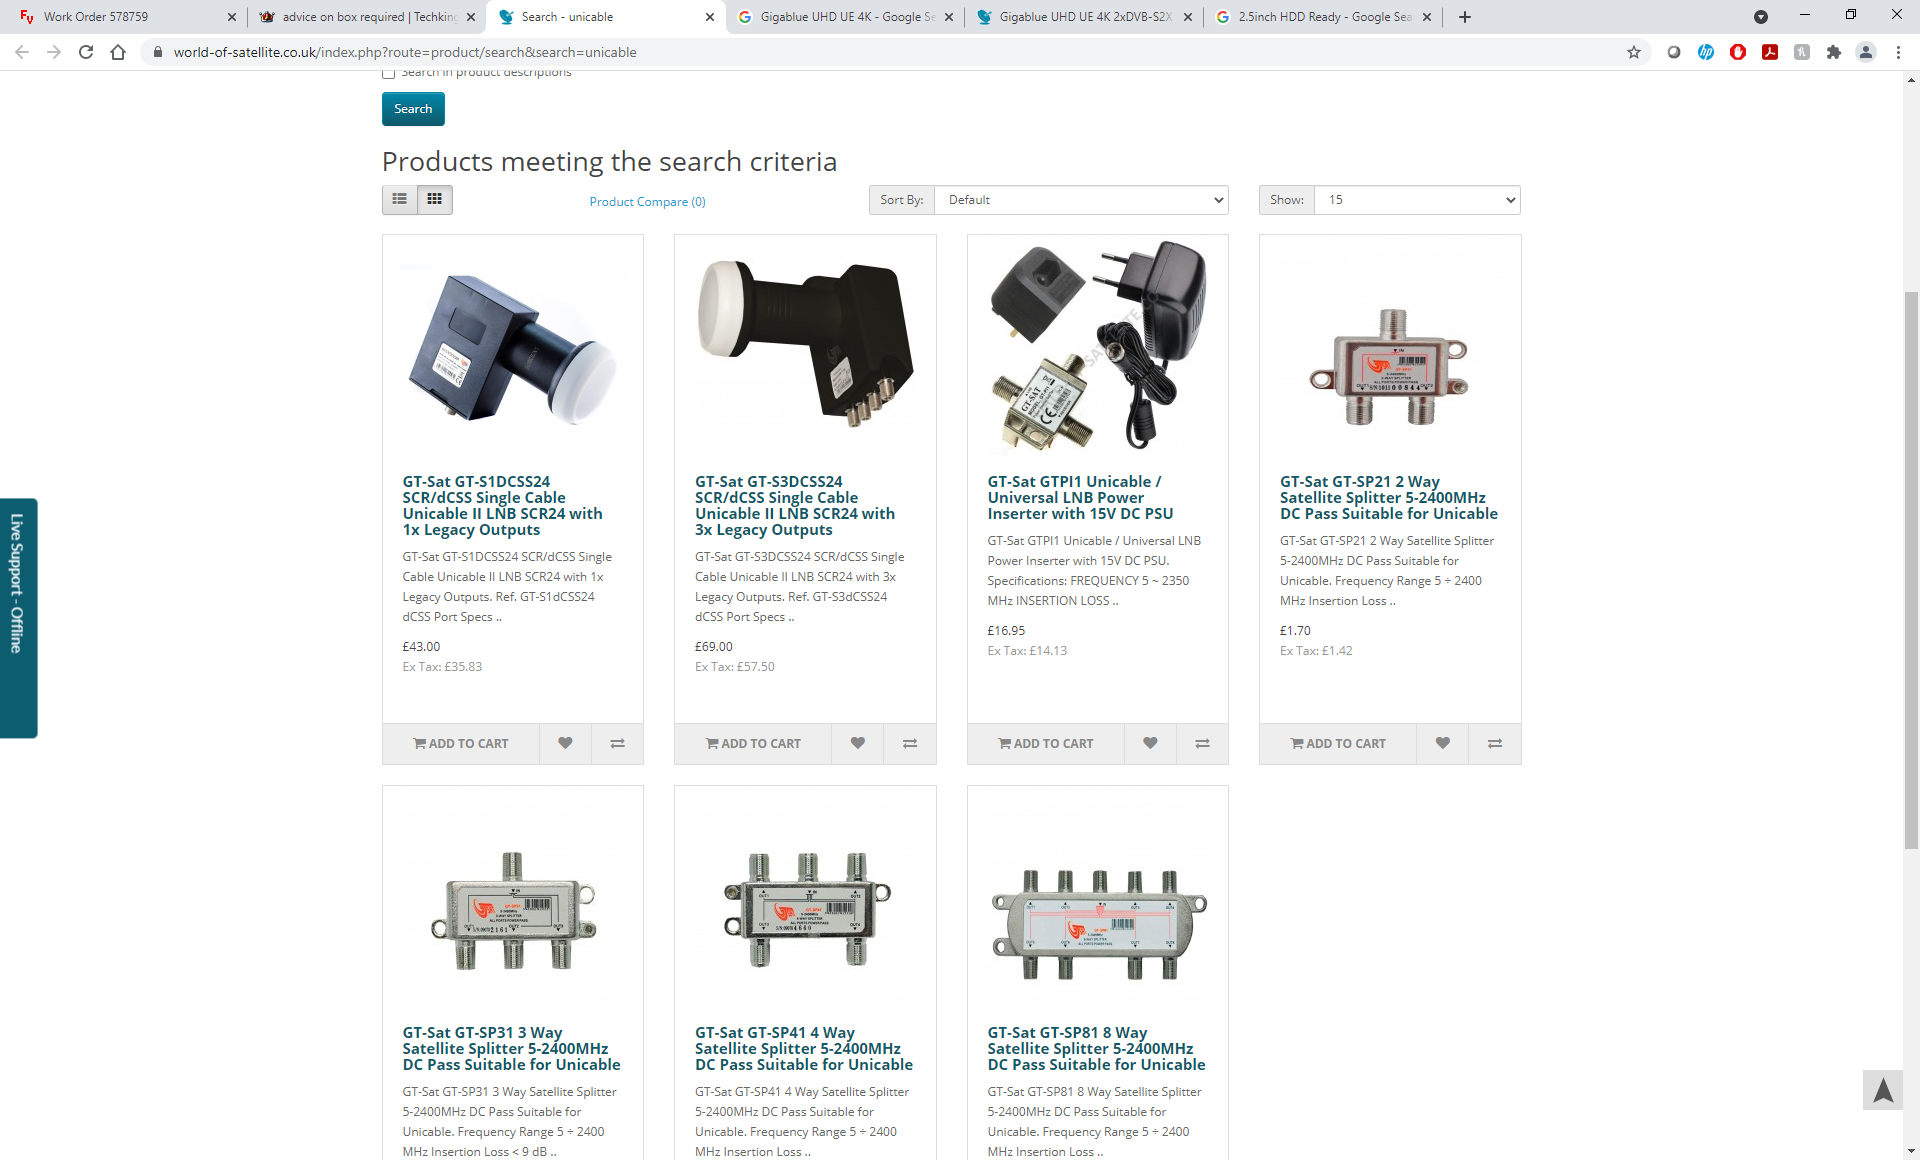The image size is (1920, 1160).
Task: Open GT-Sat GT-SP41 4 Way title link
Action: [x=804, y=1049]
